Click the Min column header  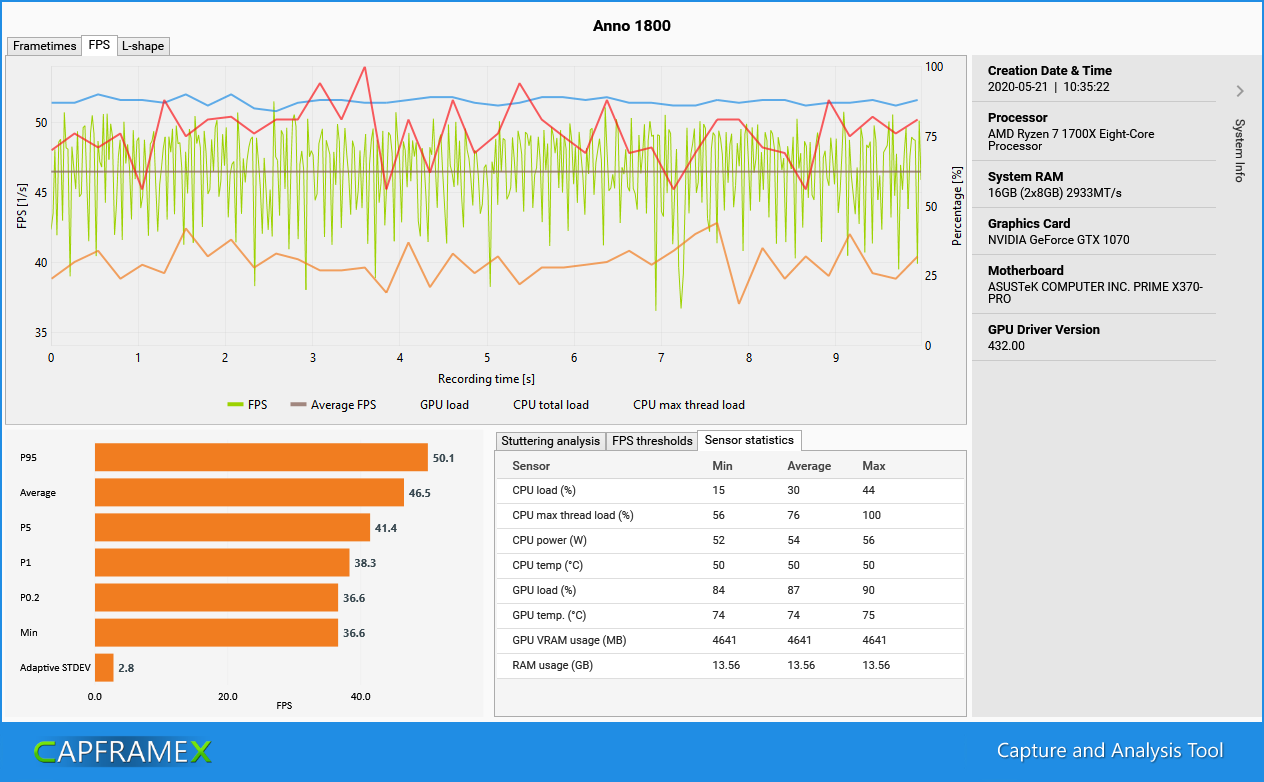point(722,466)
